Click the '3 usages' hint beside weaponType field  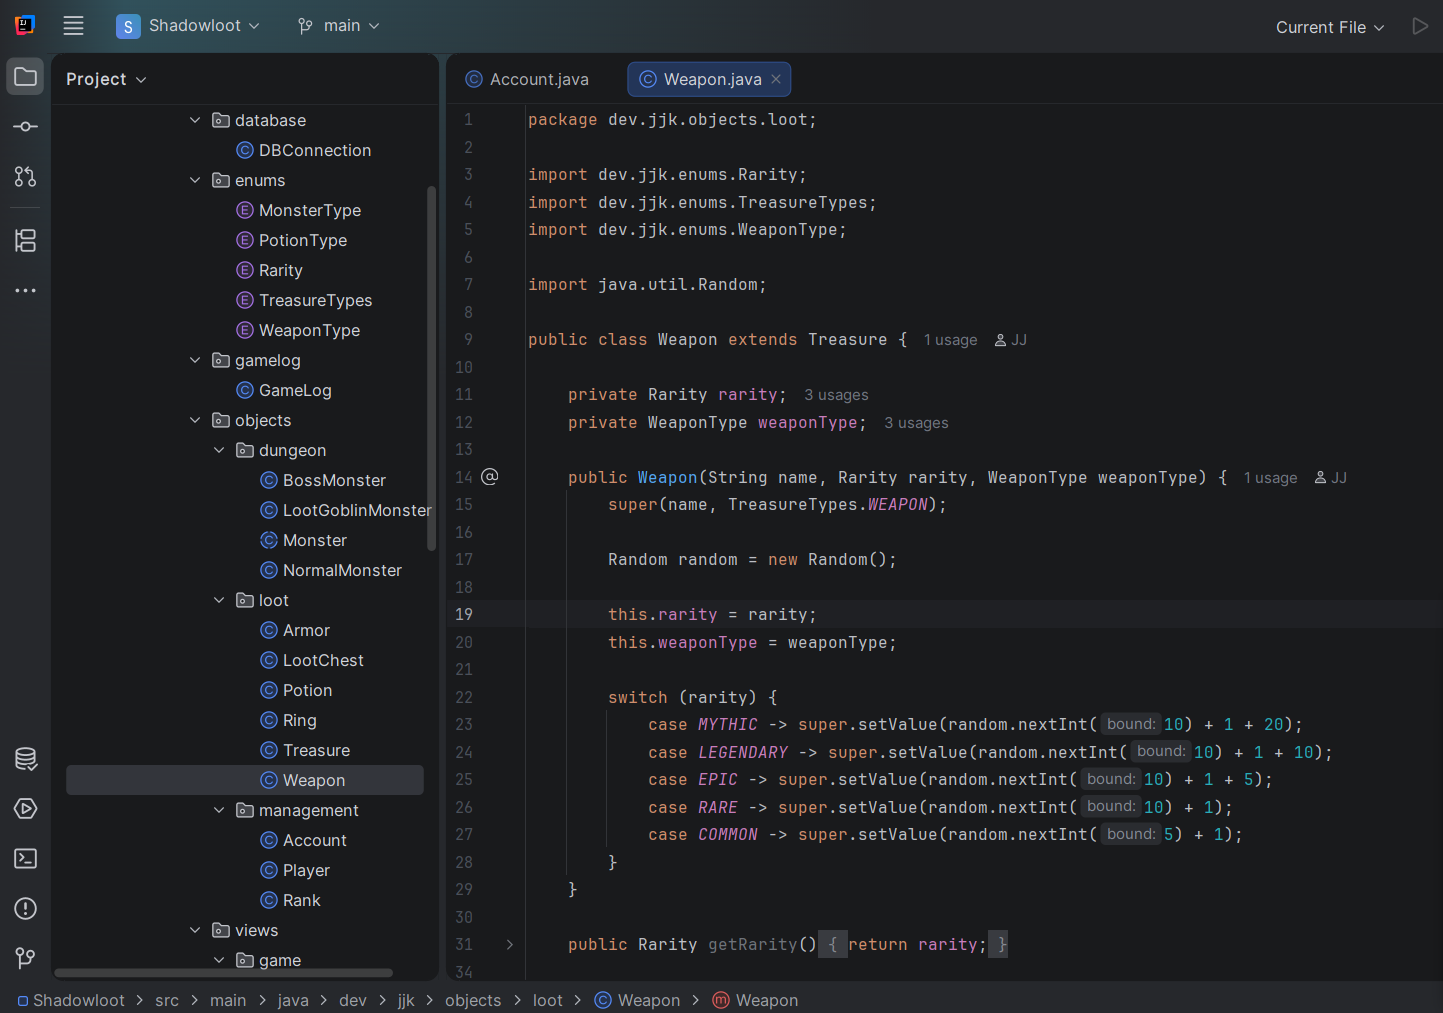pyautogui.click(x=916, y=423)
